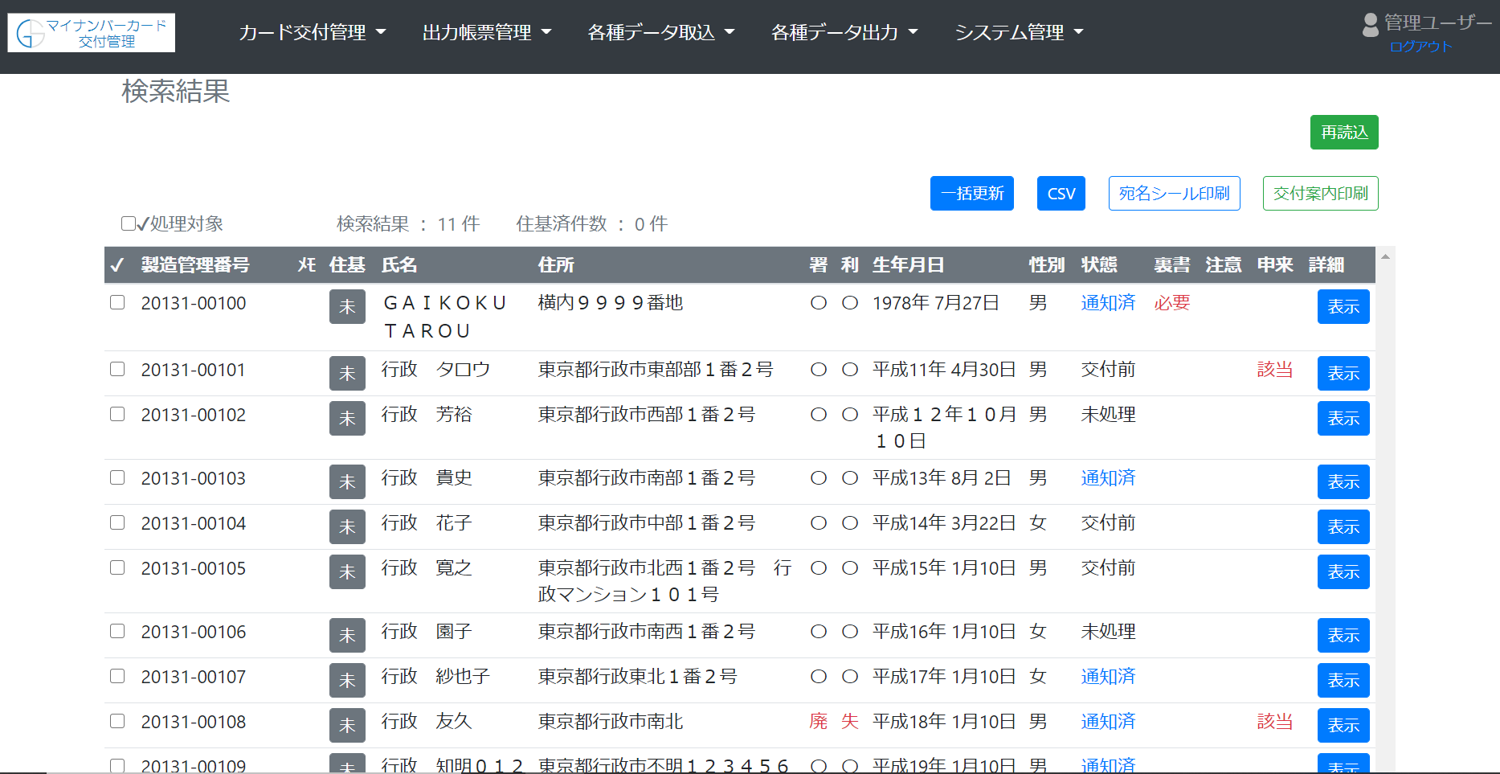This screenshot has height=774, width=1500.
Task: Click 未 badge in 行政 貴史 row
Action: click(x=347, y=482)
